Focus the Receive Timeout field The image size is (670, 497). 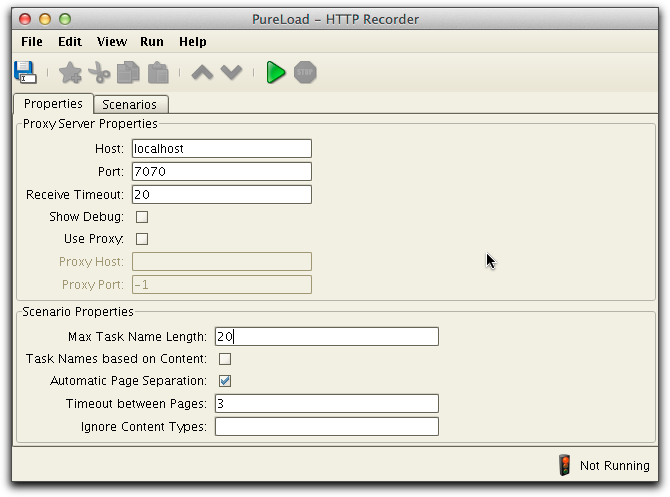pos(222,195)
